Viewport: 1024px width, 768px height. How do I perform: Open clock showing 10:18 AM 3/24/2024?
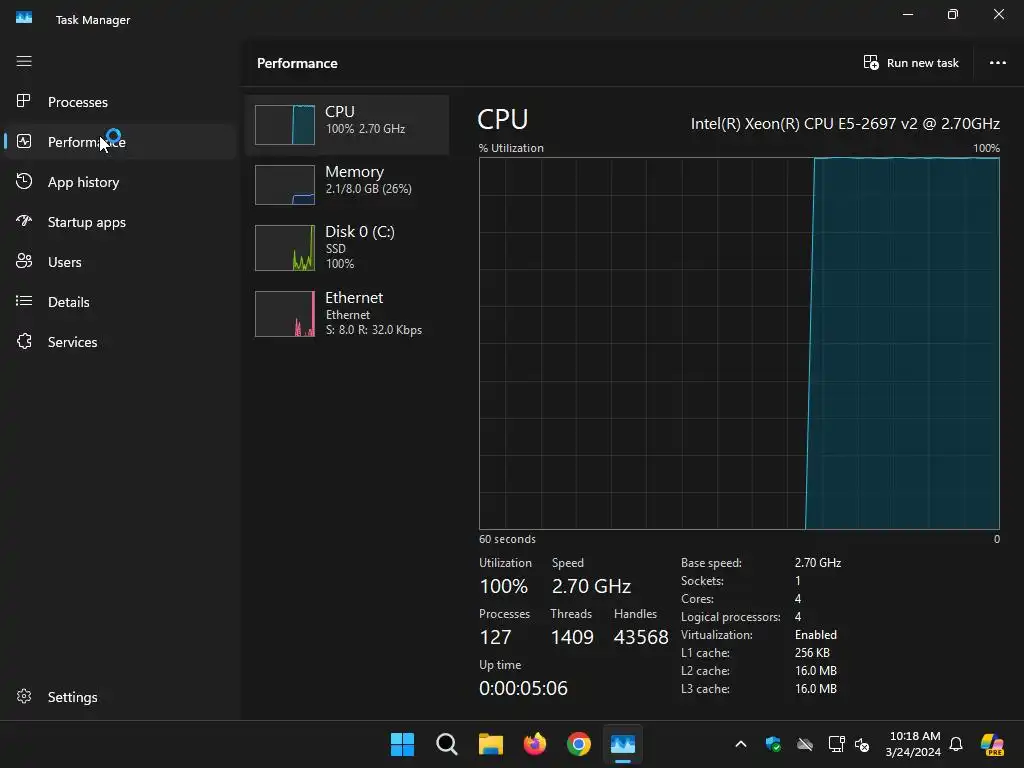[x=913, y=744]
